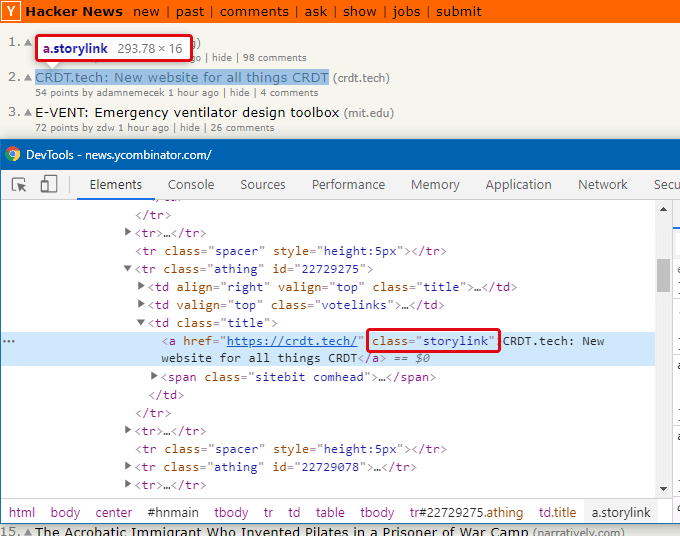680x536 pixels.
Task: Open the 4 comments link
Action: coord(289,93)
